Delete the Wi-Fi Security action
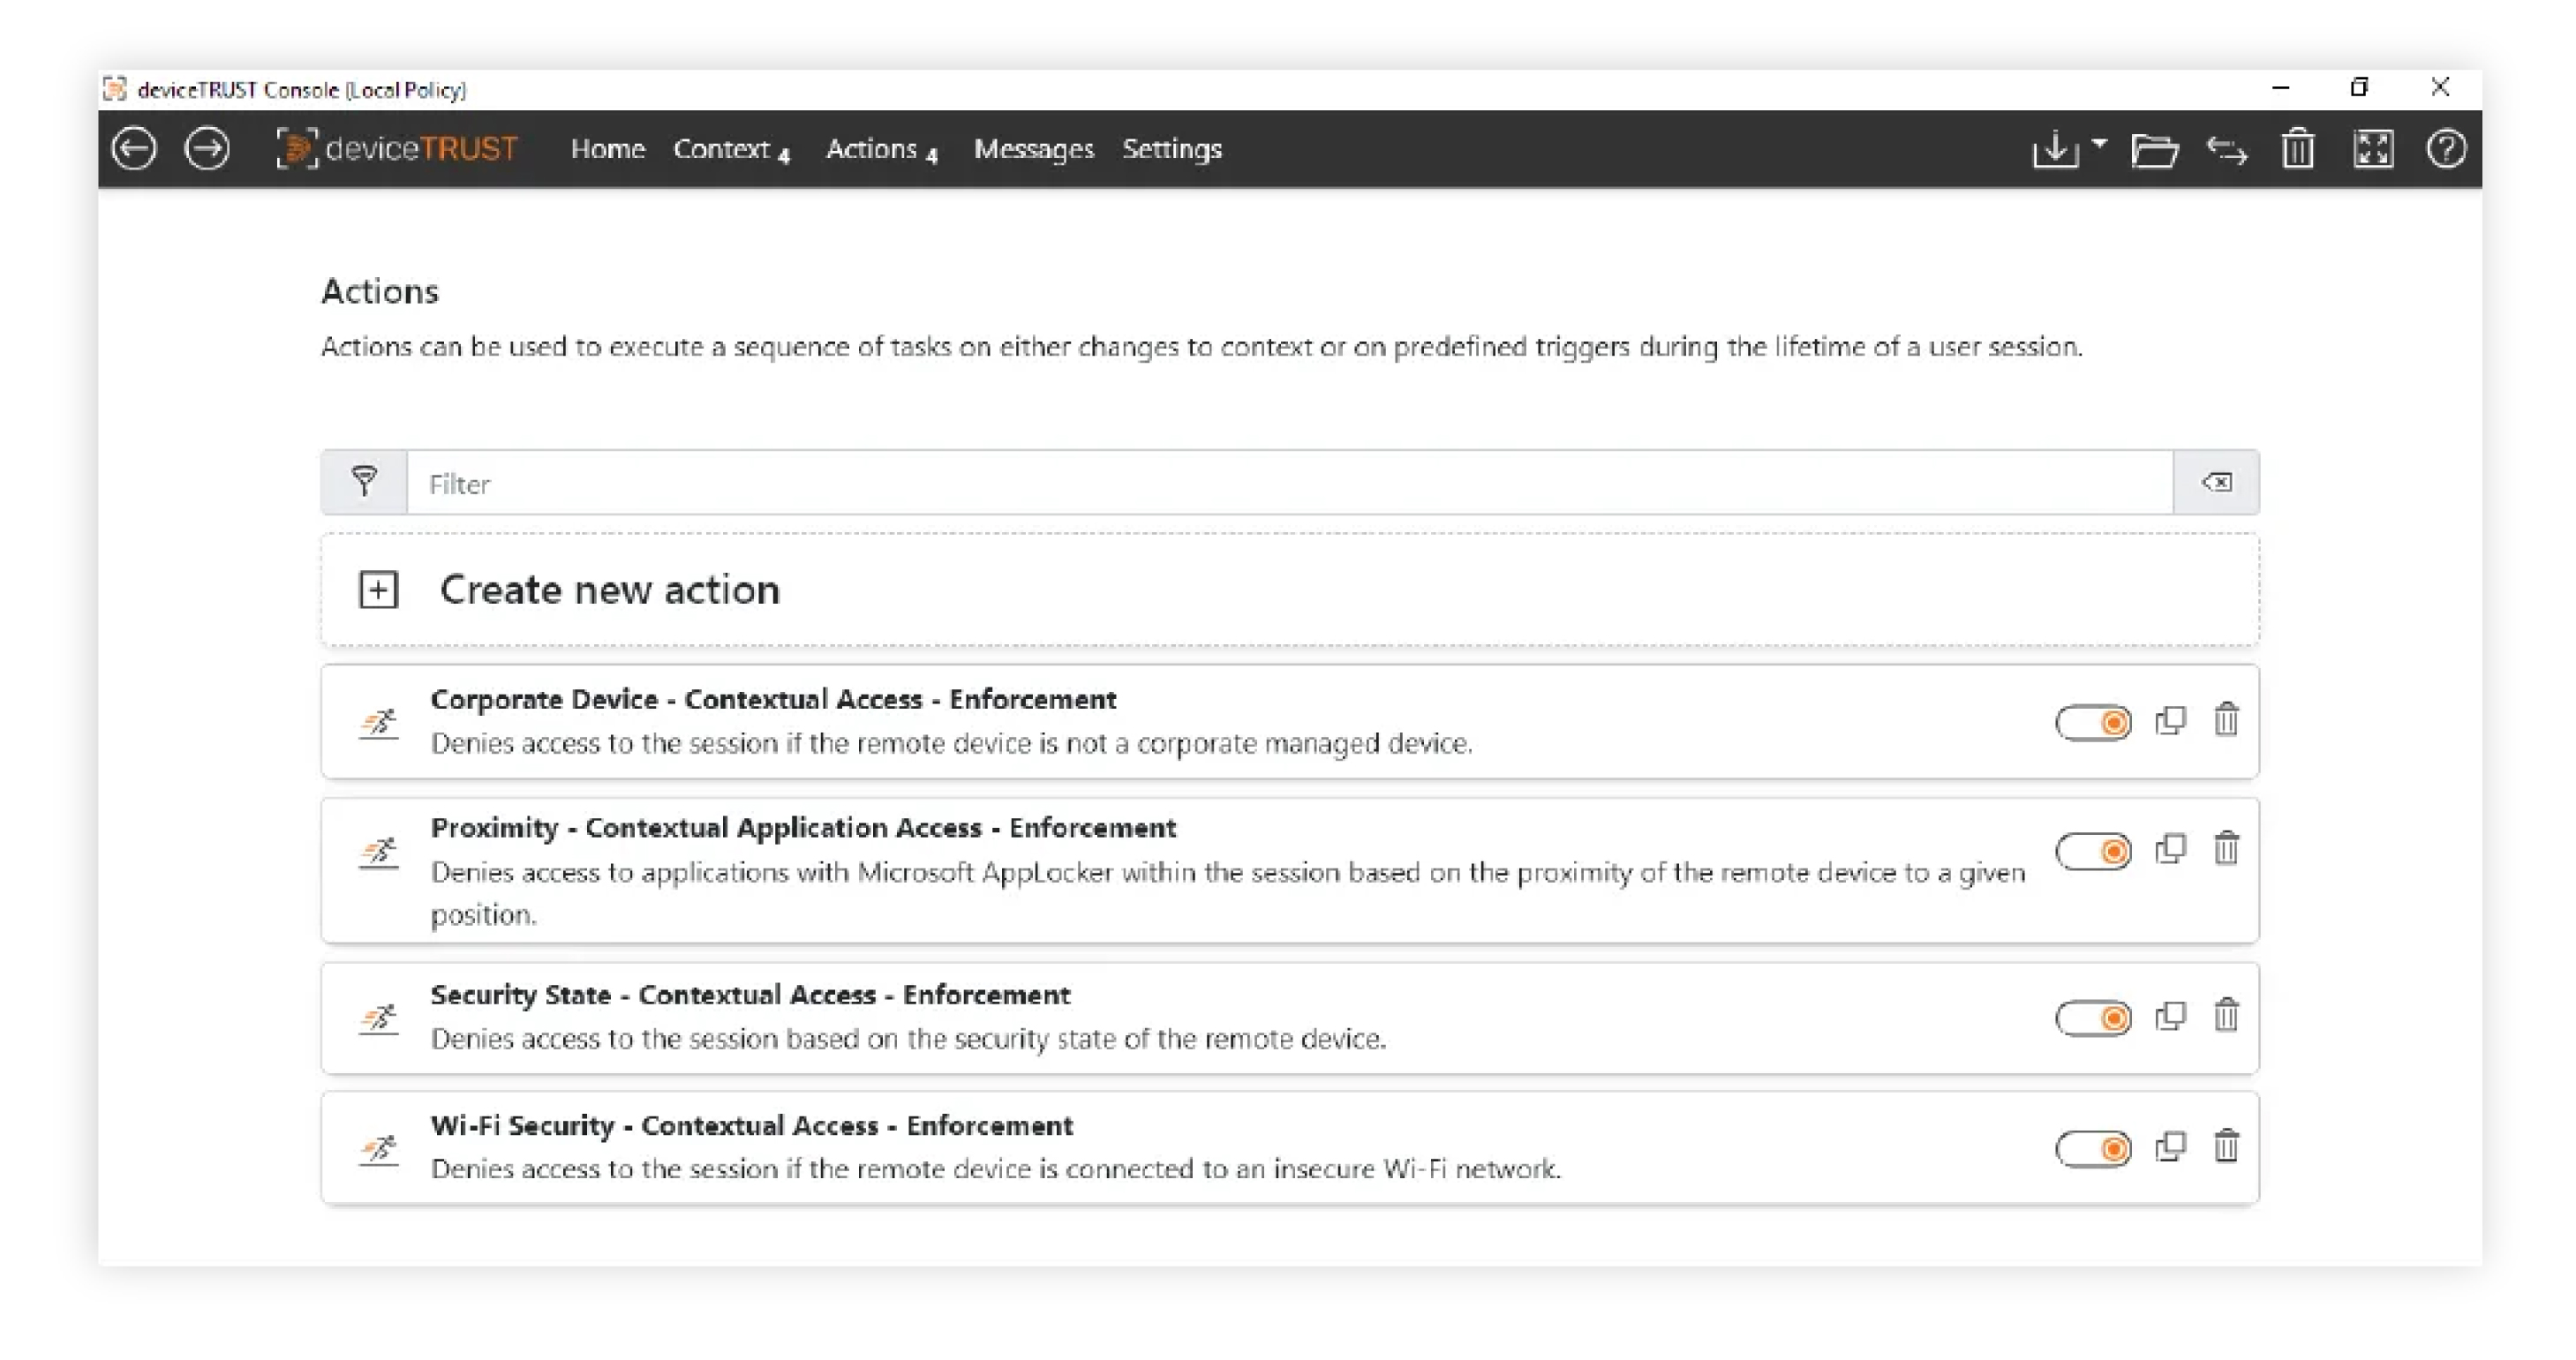The width and height of the screenshot is (2576, 1360). [x=2225, y=1147]
